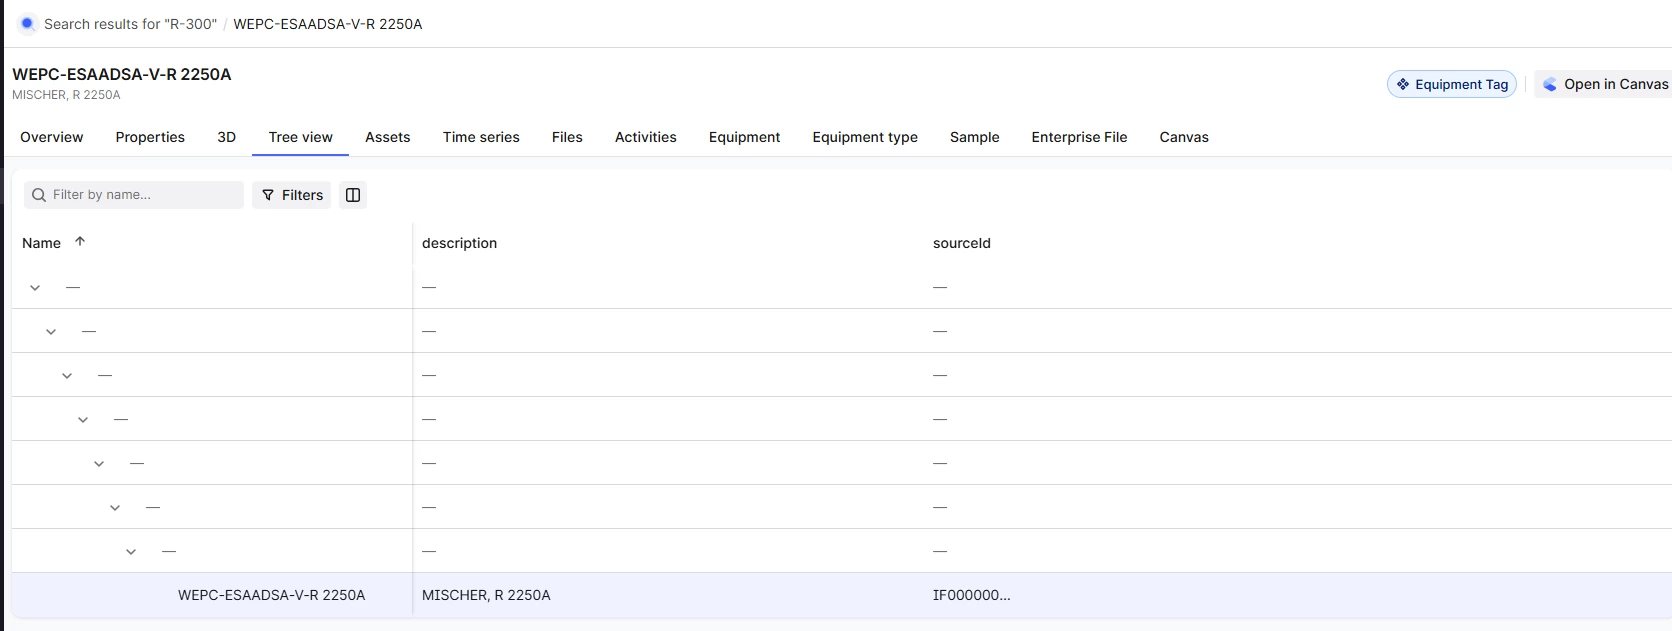Click Search results for "R-300" breadcrumb link
The width and height of the screenshot is (1672, 631).
click(130, 24)
